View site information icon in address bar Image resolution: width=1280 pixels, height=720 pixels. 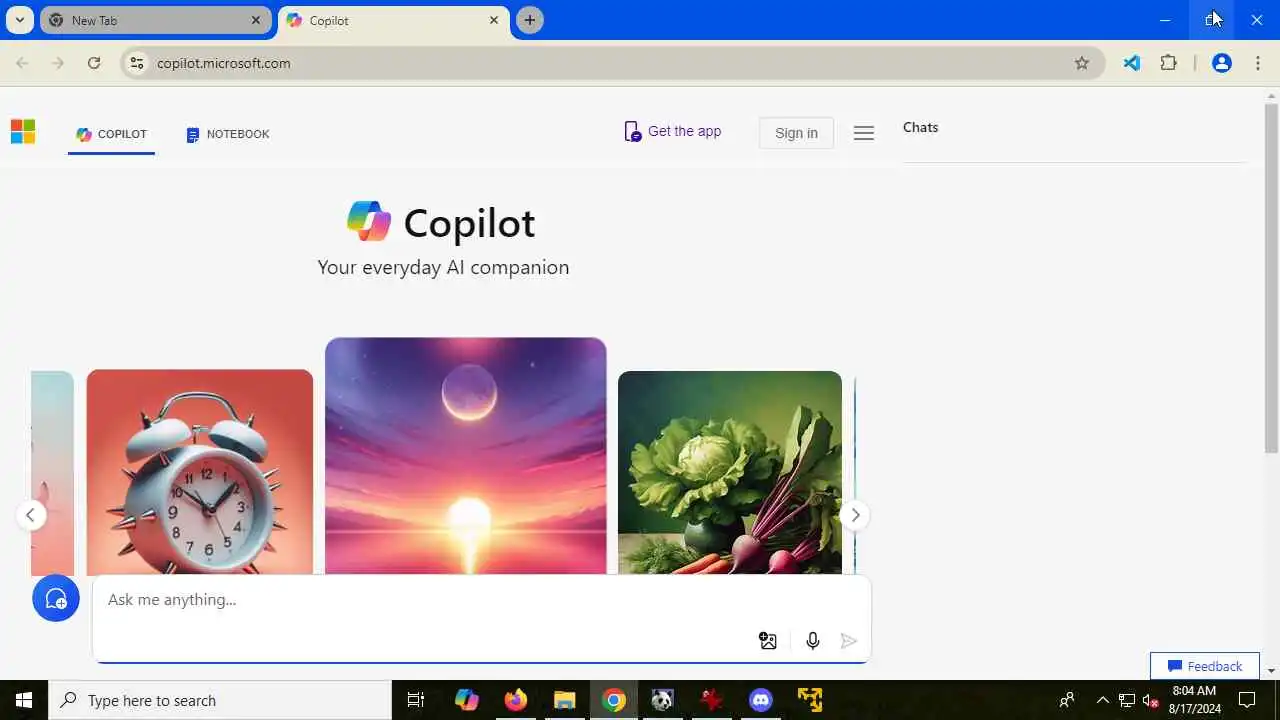point(137,63)
